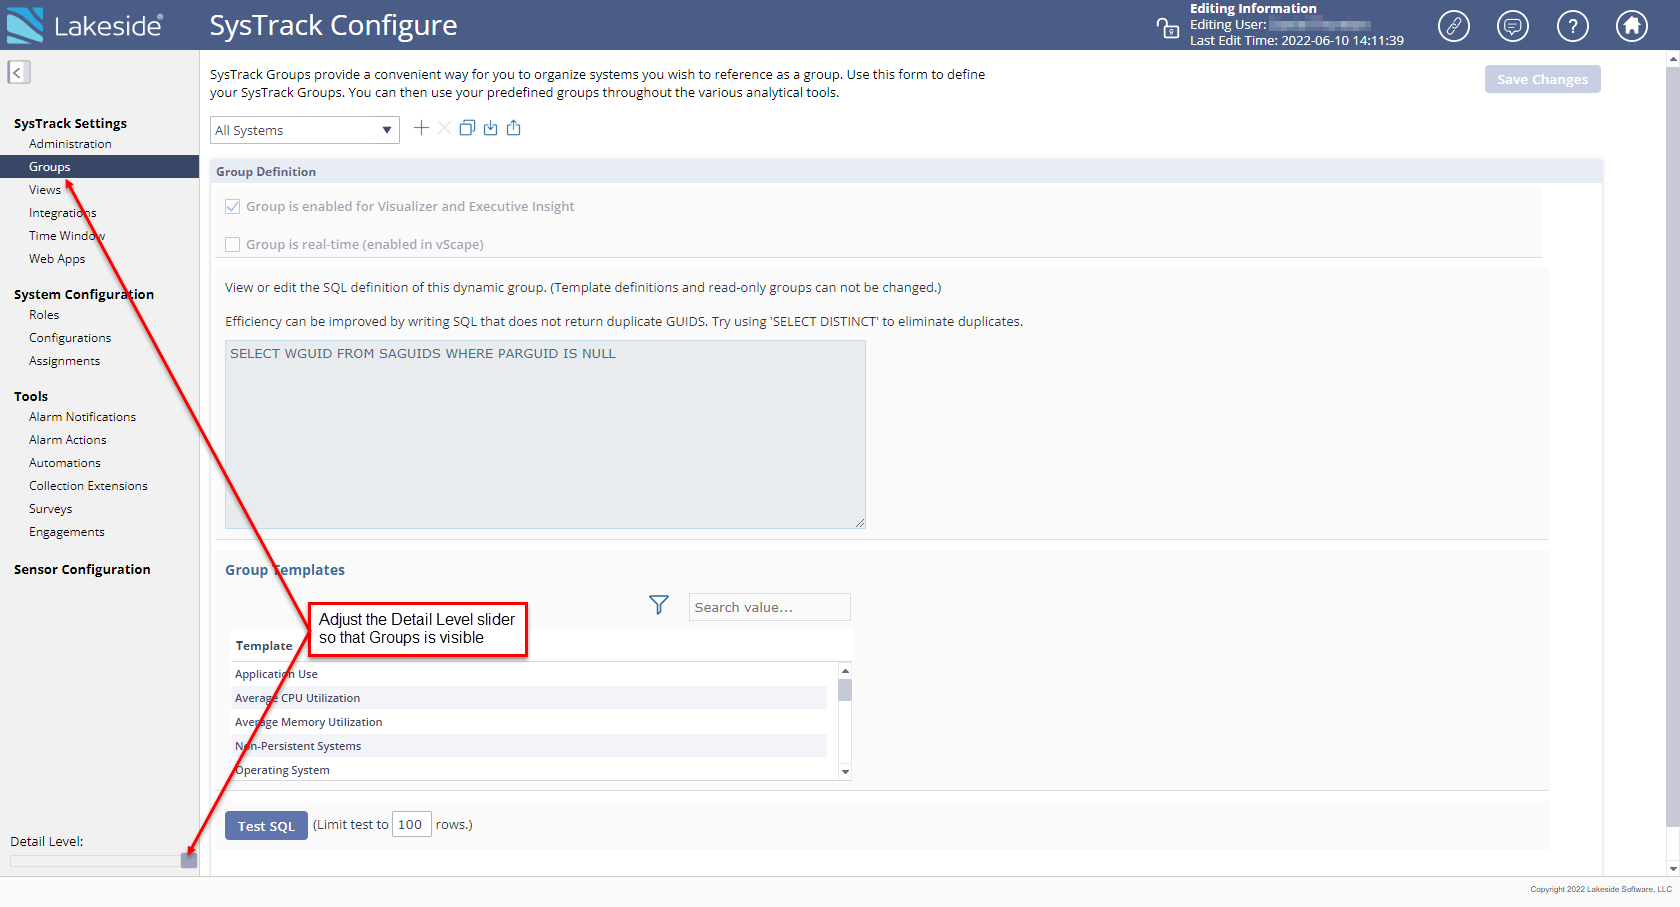Click the Test SQL button
Viewport: 1680px width, 907px height.
(x=266, y=826)
